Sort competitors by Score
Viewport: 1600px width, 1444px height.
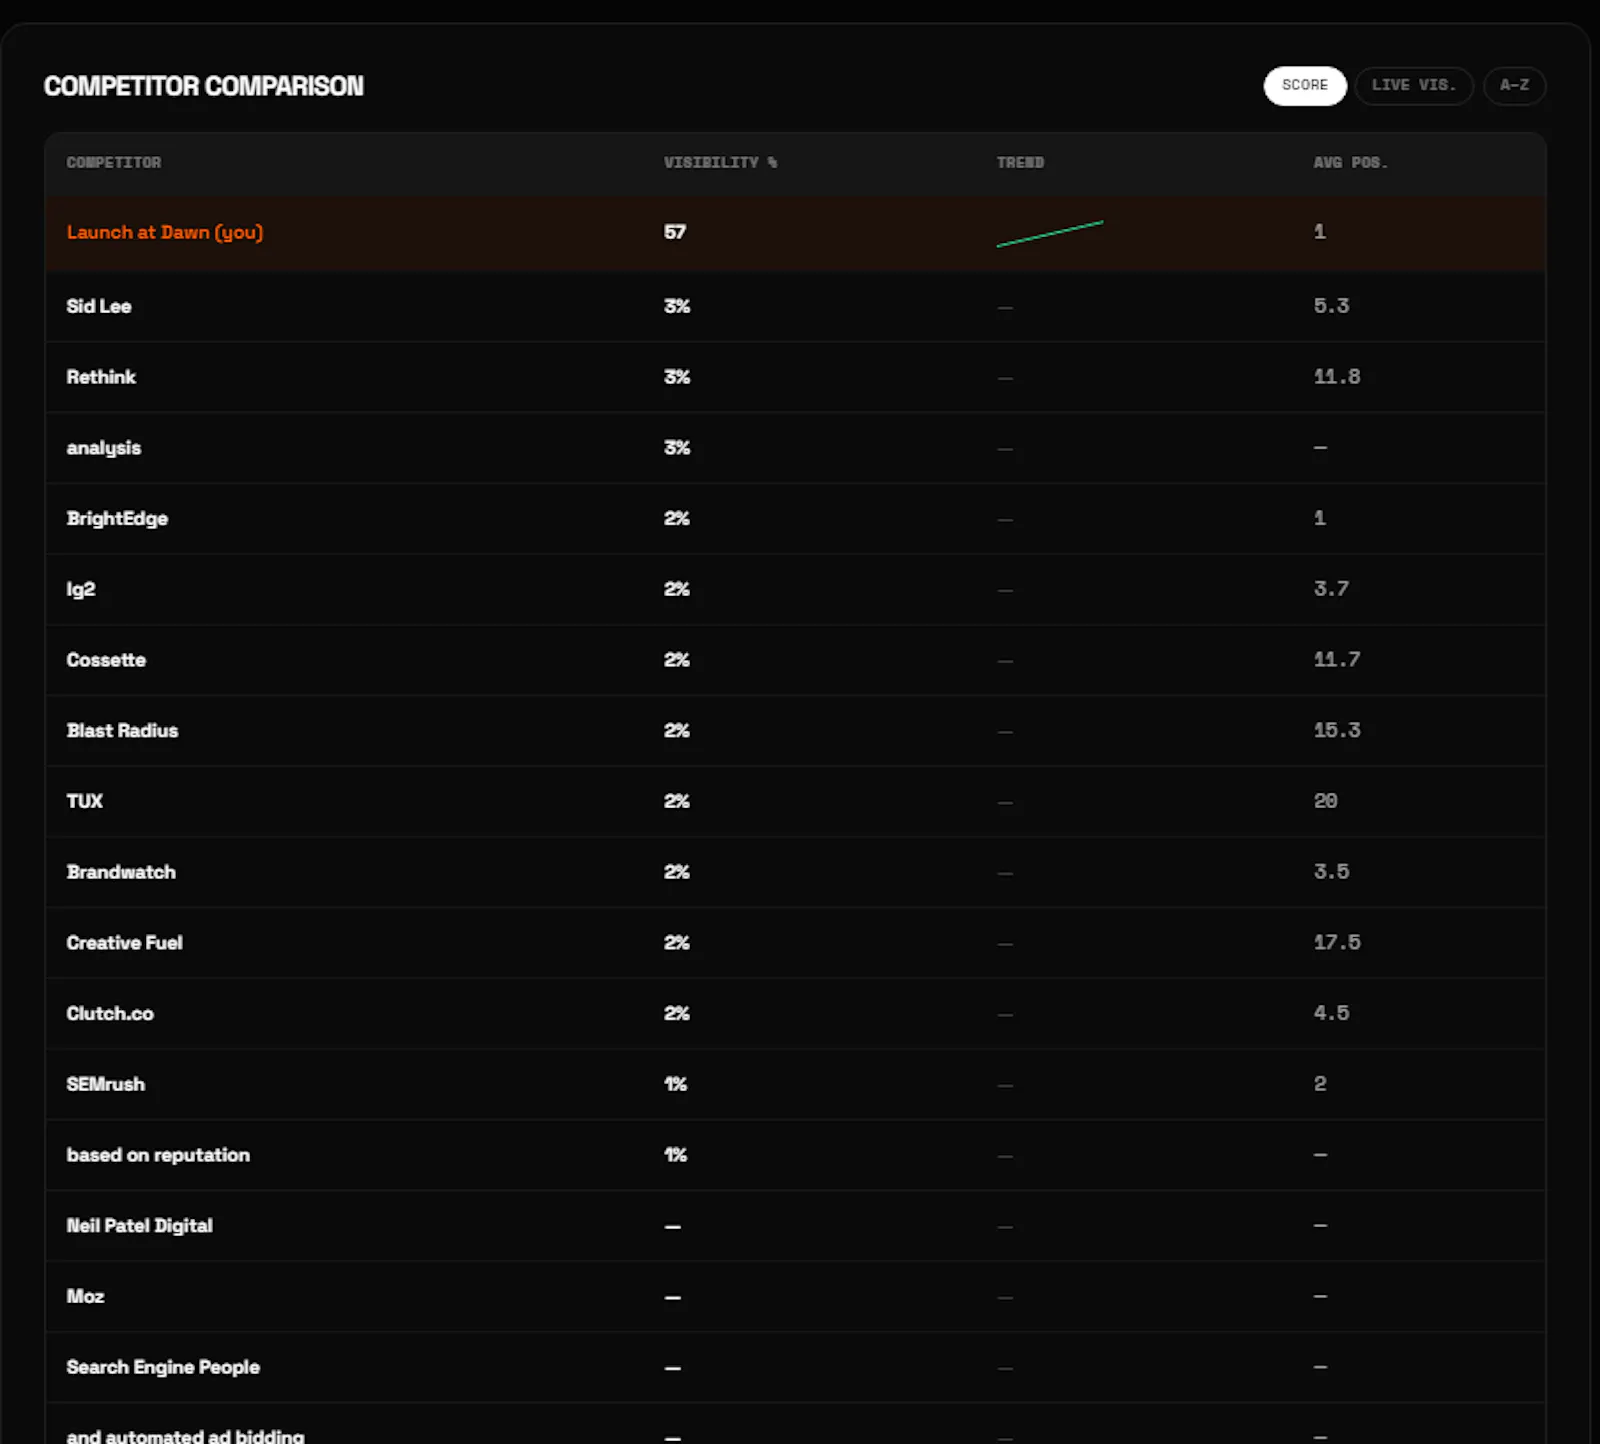[1305, 85]
